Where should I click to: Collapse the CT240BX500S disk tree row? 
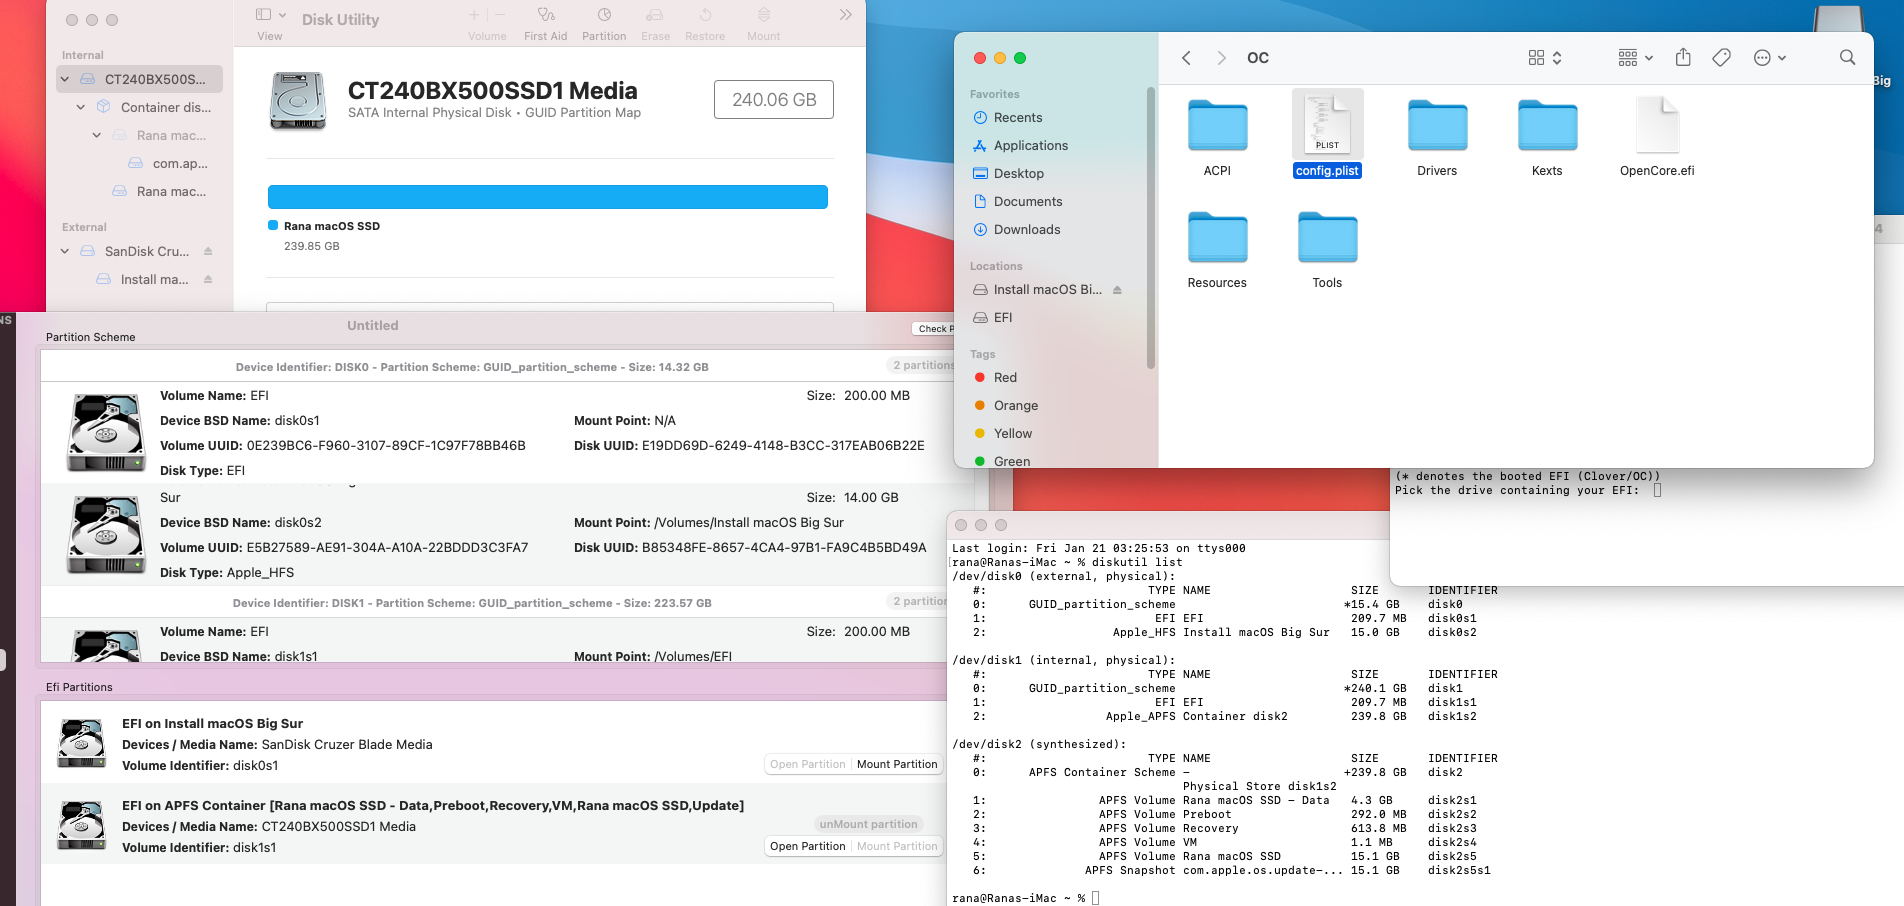click(x=65, y=79)
